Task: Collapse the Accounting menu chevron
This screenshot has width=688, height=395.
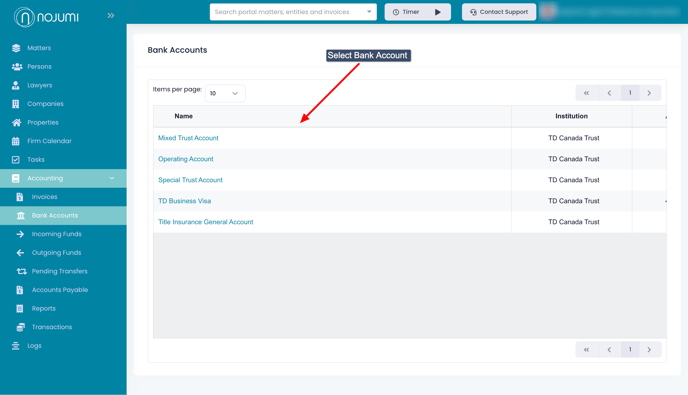Action: pos(112,178)
